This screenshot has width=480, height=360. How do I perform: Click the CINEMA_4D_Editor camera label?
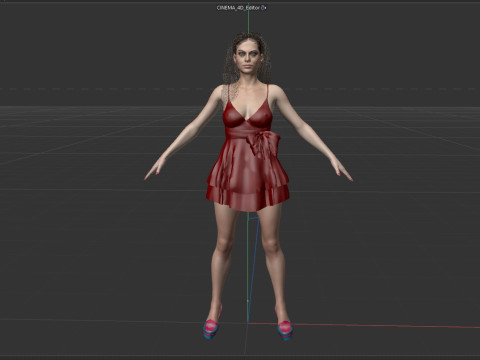tap(238, 8)
